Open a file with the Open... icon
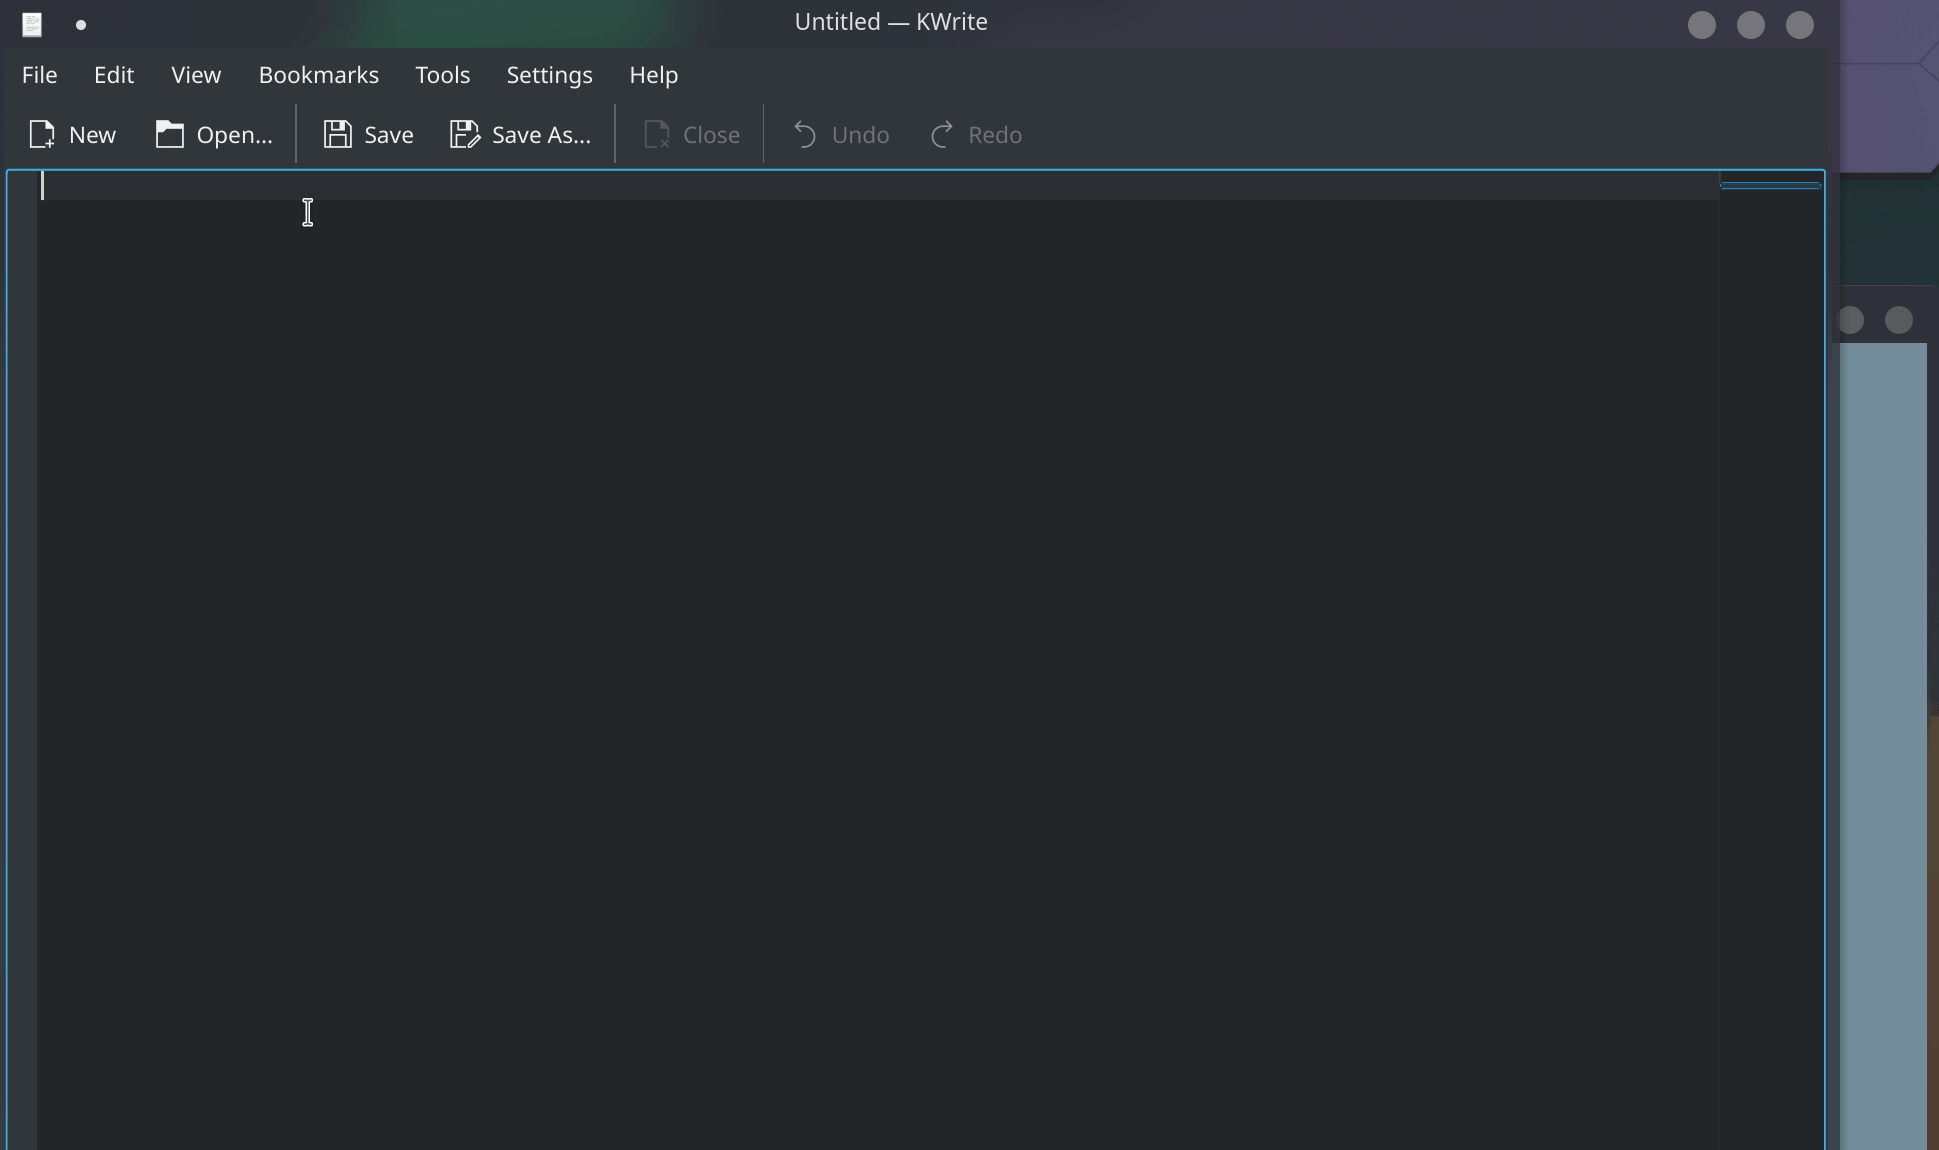This screenshot has height=1150, width=1939. coord(169,134)
